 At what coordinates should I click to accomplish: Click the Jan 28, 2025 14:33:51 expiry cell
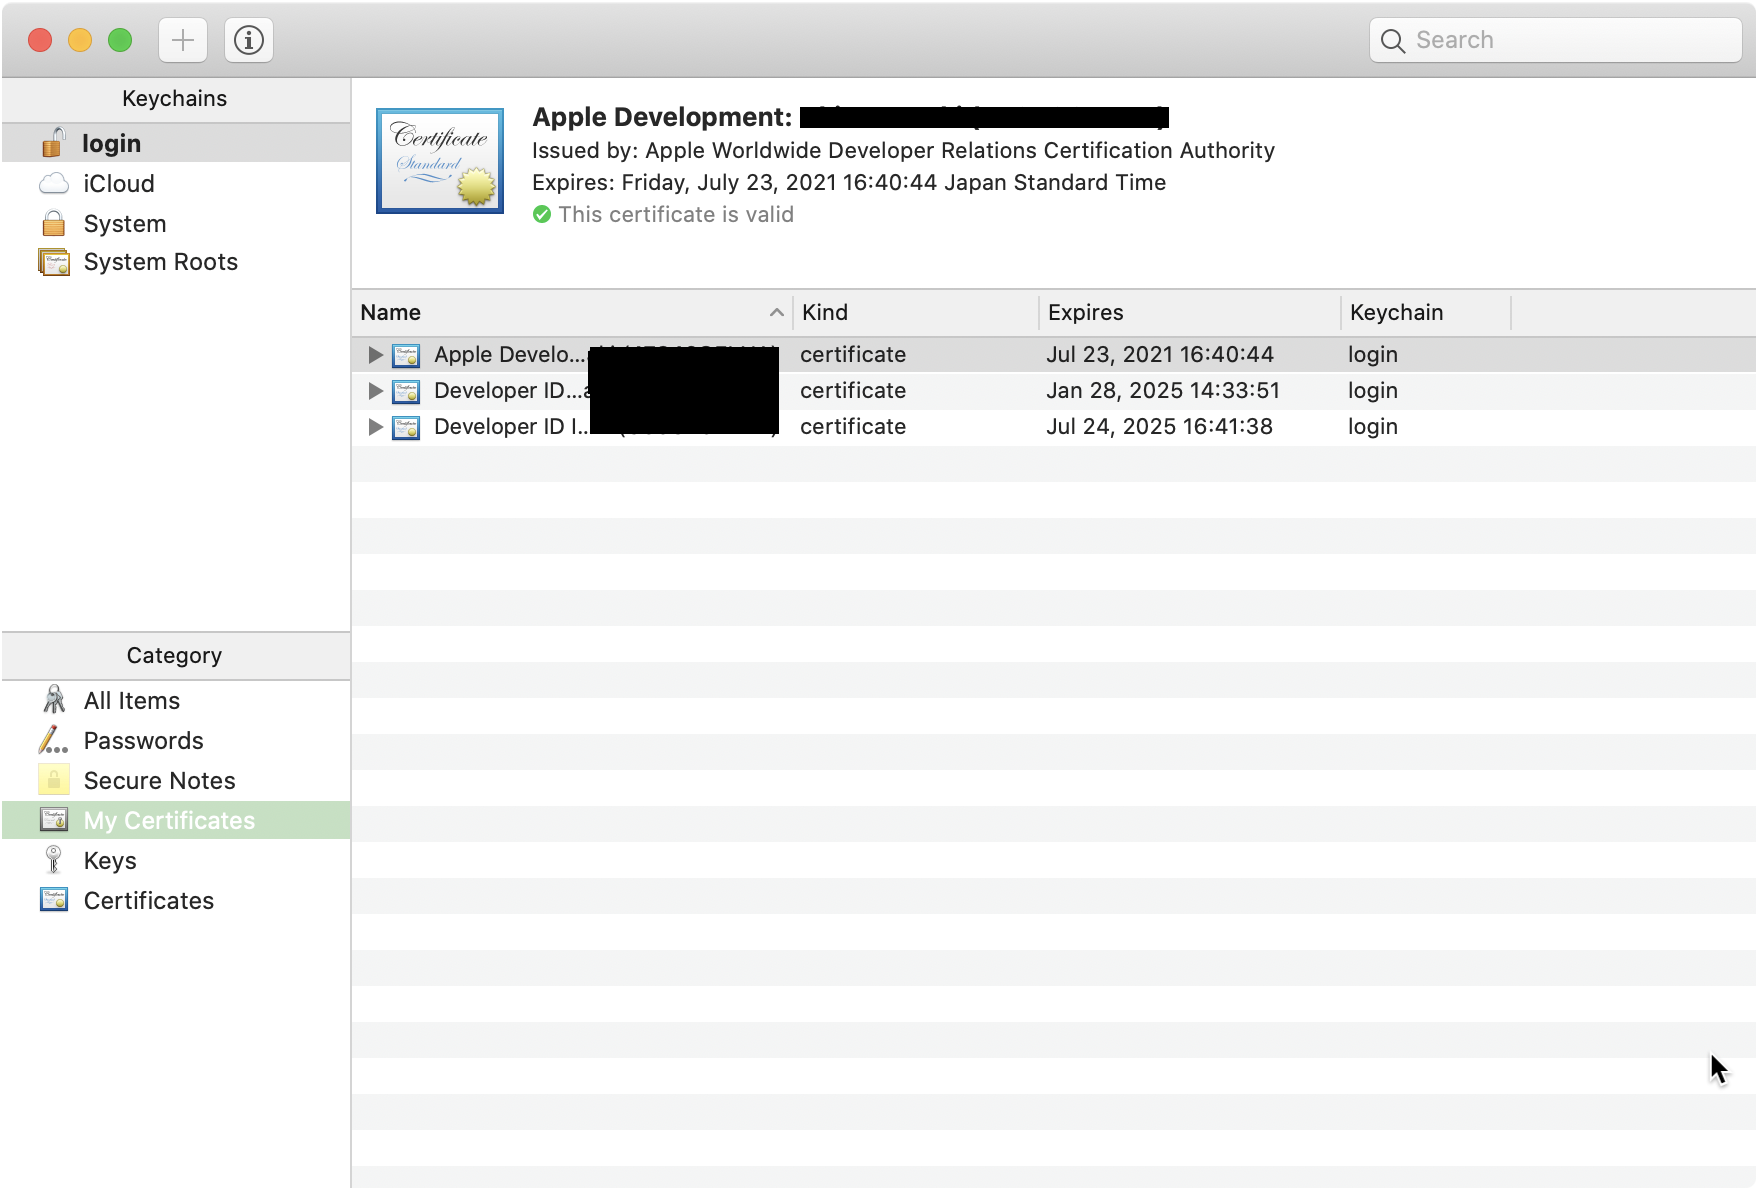coord(1163,391)
